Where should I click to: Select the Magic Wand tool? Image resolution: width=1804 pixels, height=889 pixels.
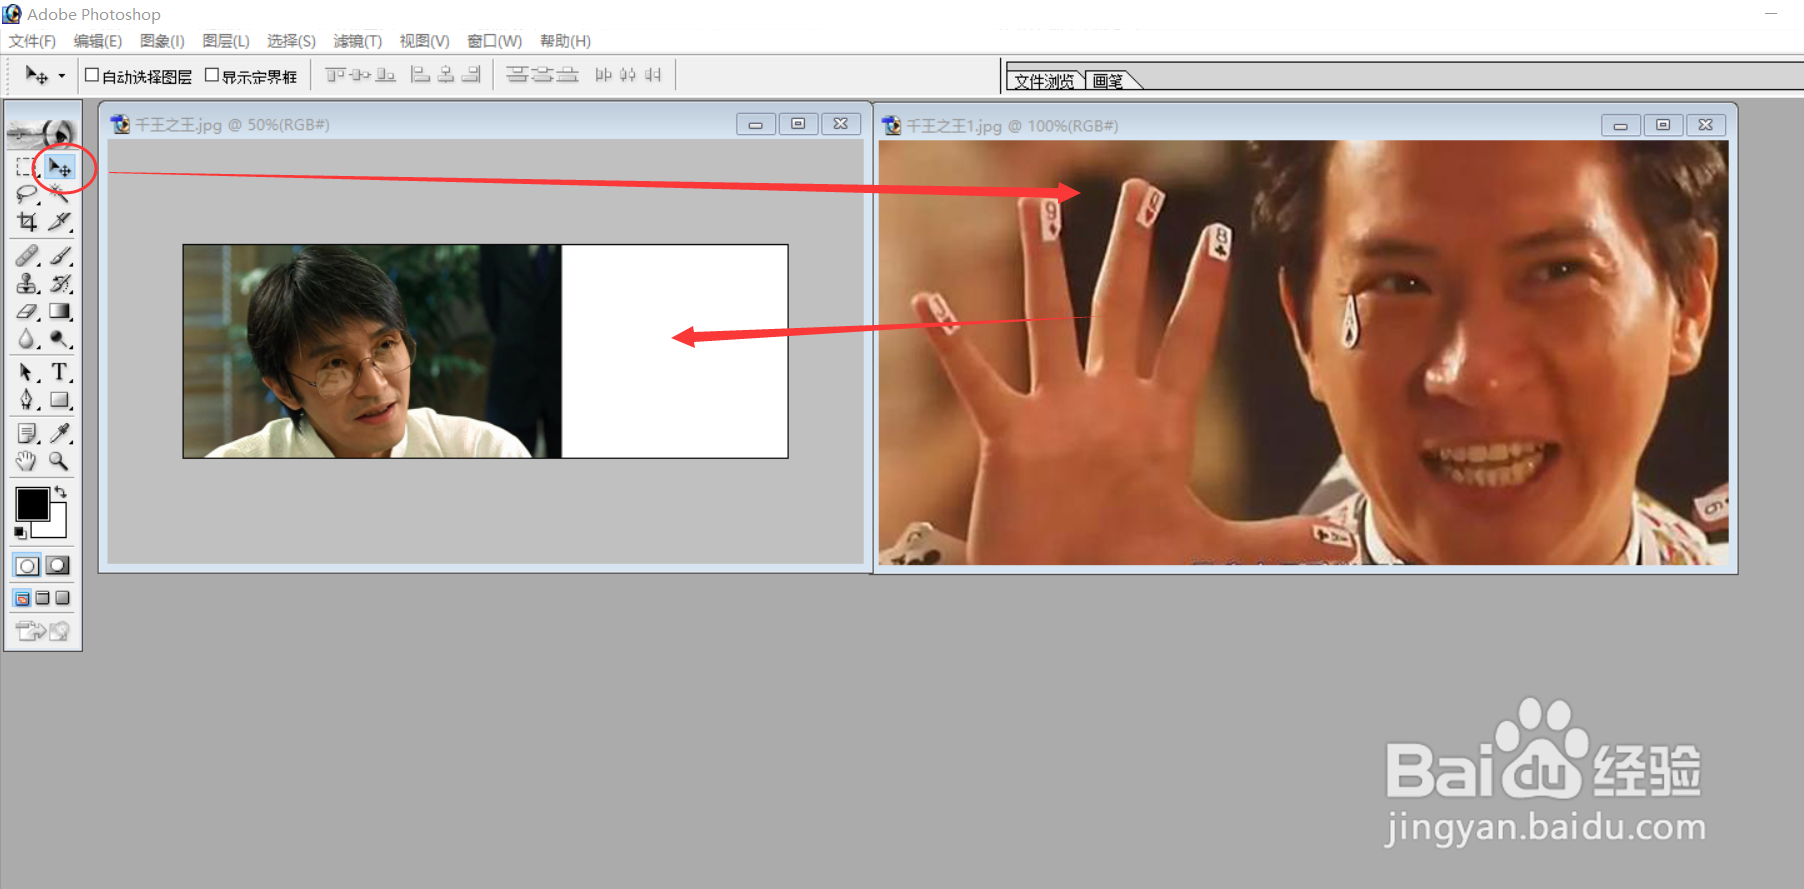[60, 194]
